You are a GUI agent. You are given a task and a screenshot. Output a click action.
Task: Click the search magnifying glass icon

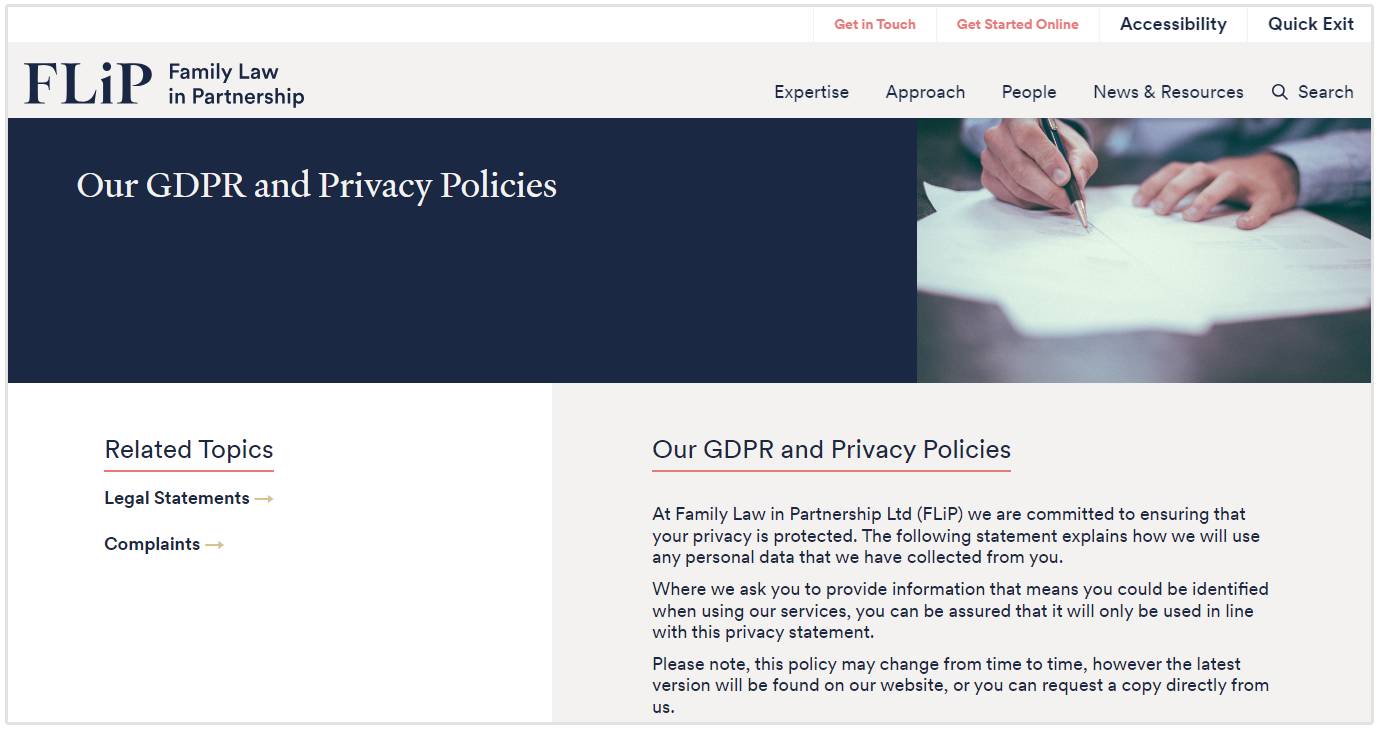pyautogui.click(x=1279, y=92)
